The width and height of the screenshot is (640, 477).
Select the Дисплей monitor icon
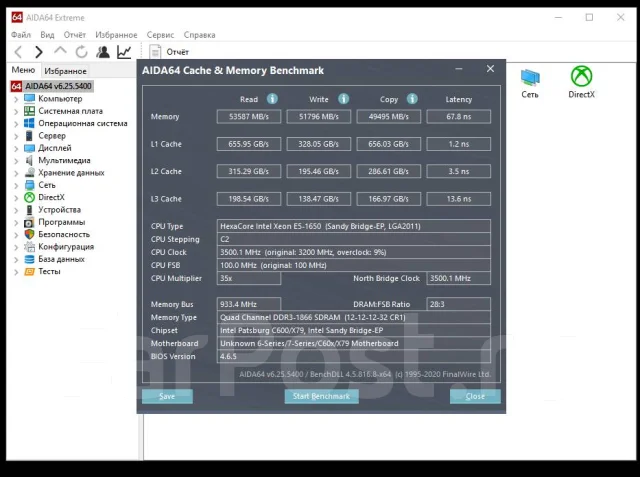pyautogui.click(x=29, y=148)
